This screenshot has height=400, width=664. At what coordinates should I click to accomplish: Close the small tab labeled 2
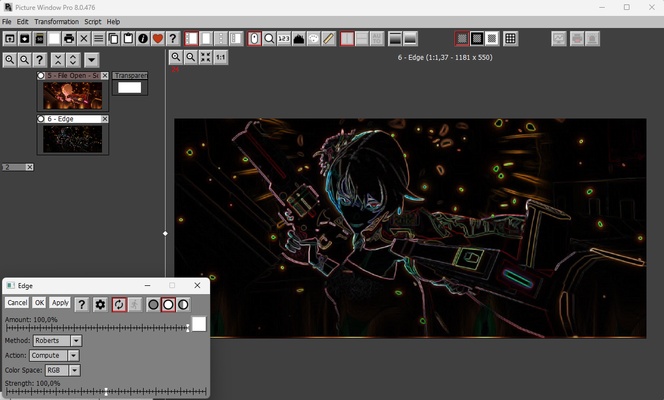[x=29, y=167]
